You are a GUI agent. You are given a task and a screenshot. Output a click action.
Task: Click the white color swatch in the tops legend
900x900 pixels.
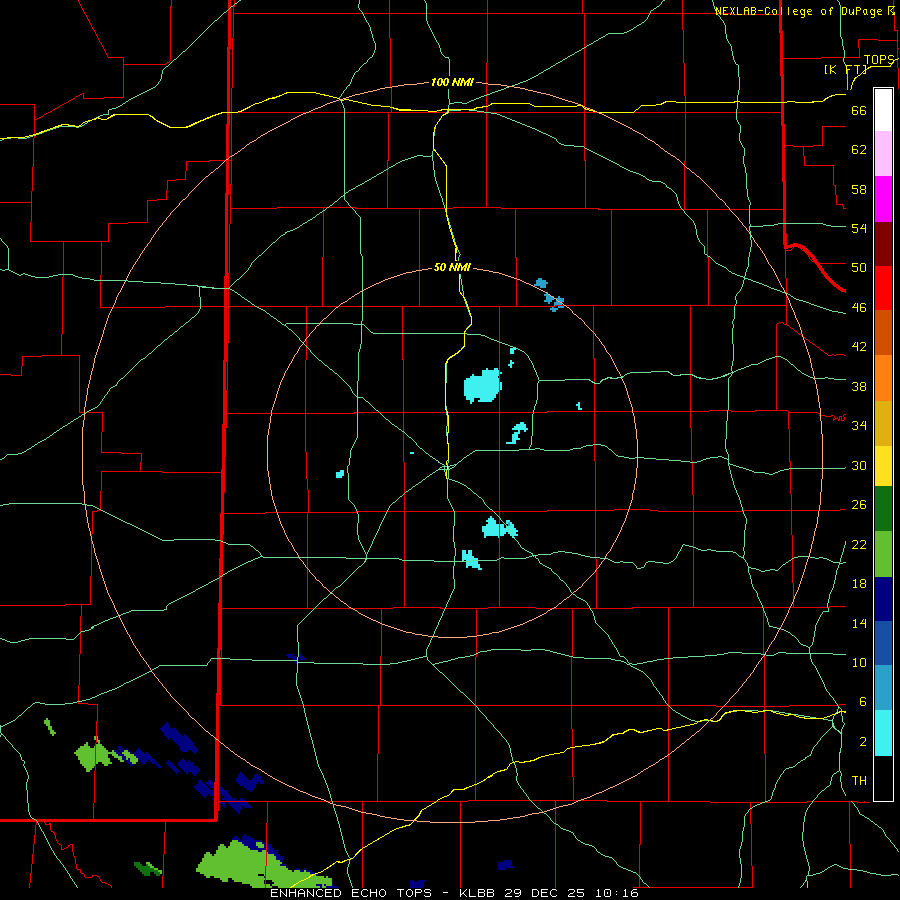coord(883,110)
